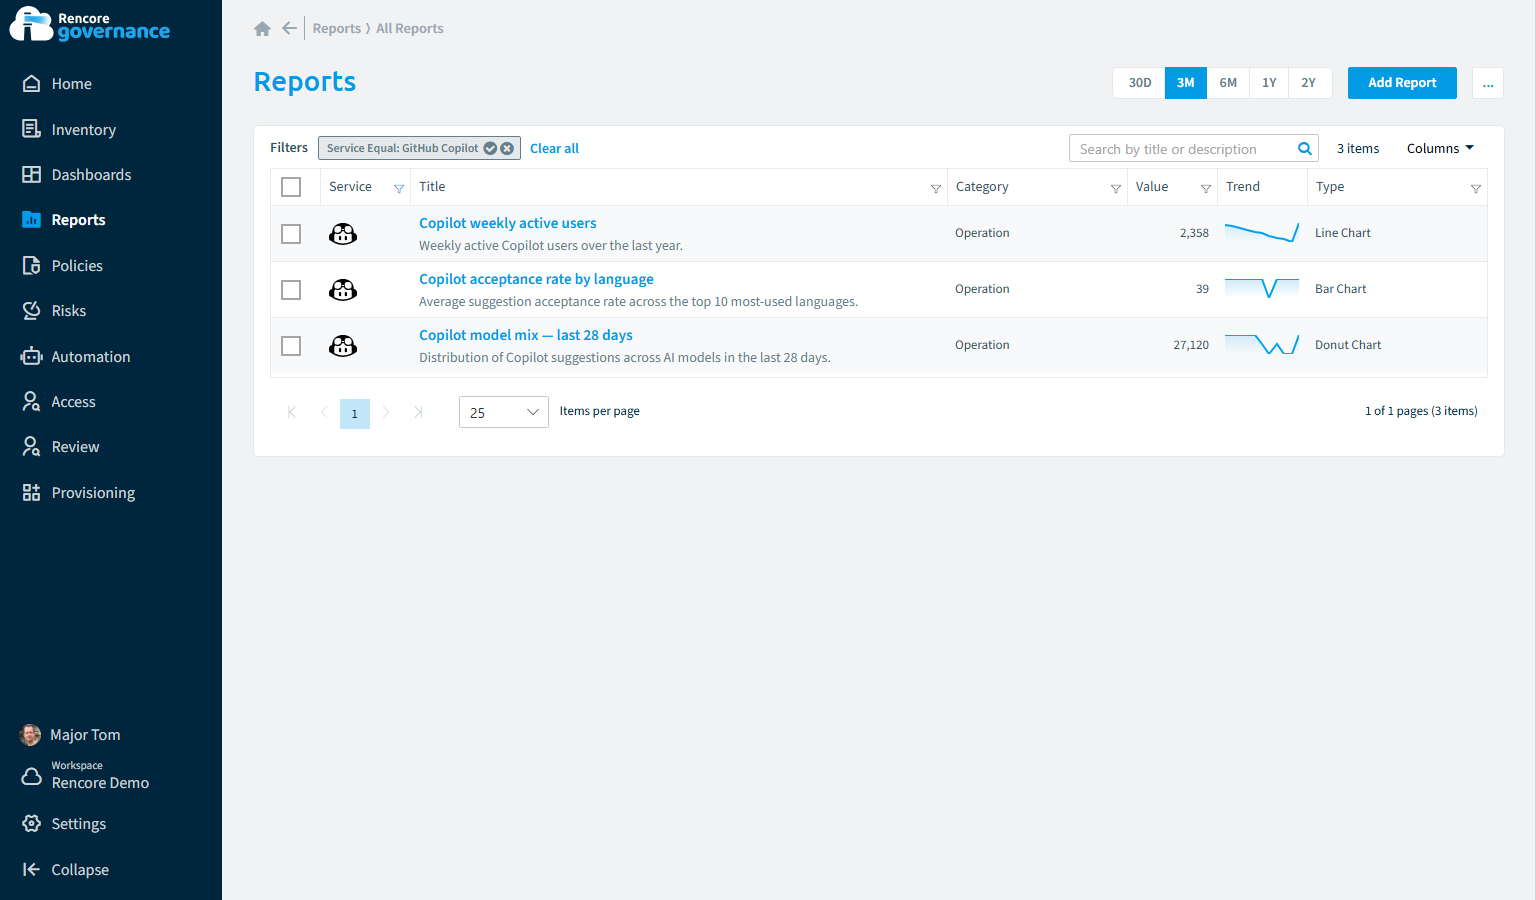1536x900 pixels.
Task: Toggle the checkmark on the Service filter chip
Action: coord(490,148)
